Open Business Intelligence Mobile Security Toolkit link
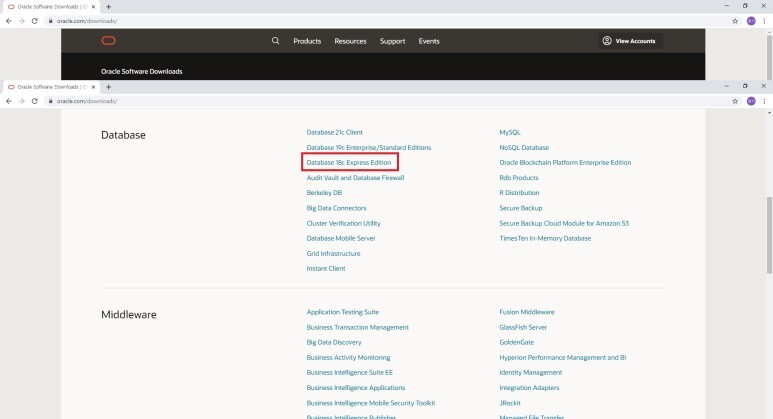773x419 pixels. point(371,403)
